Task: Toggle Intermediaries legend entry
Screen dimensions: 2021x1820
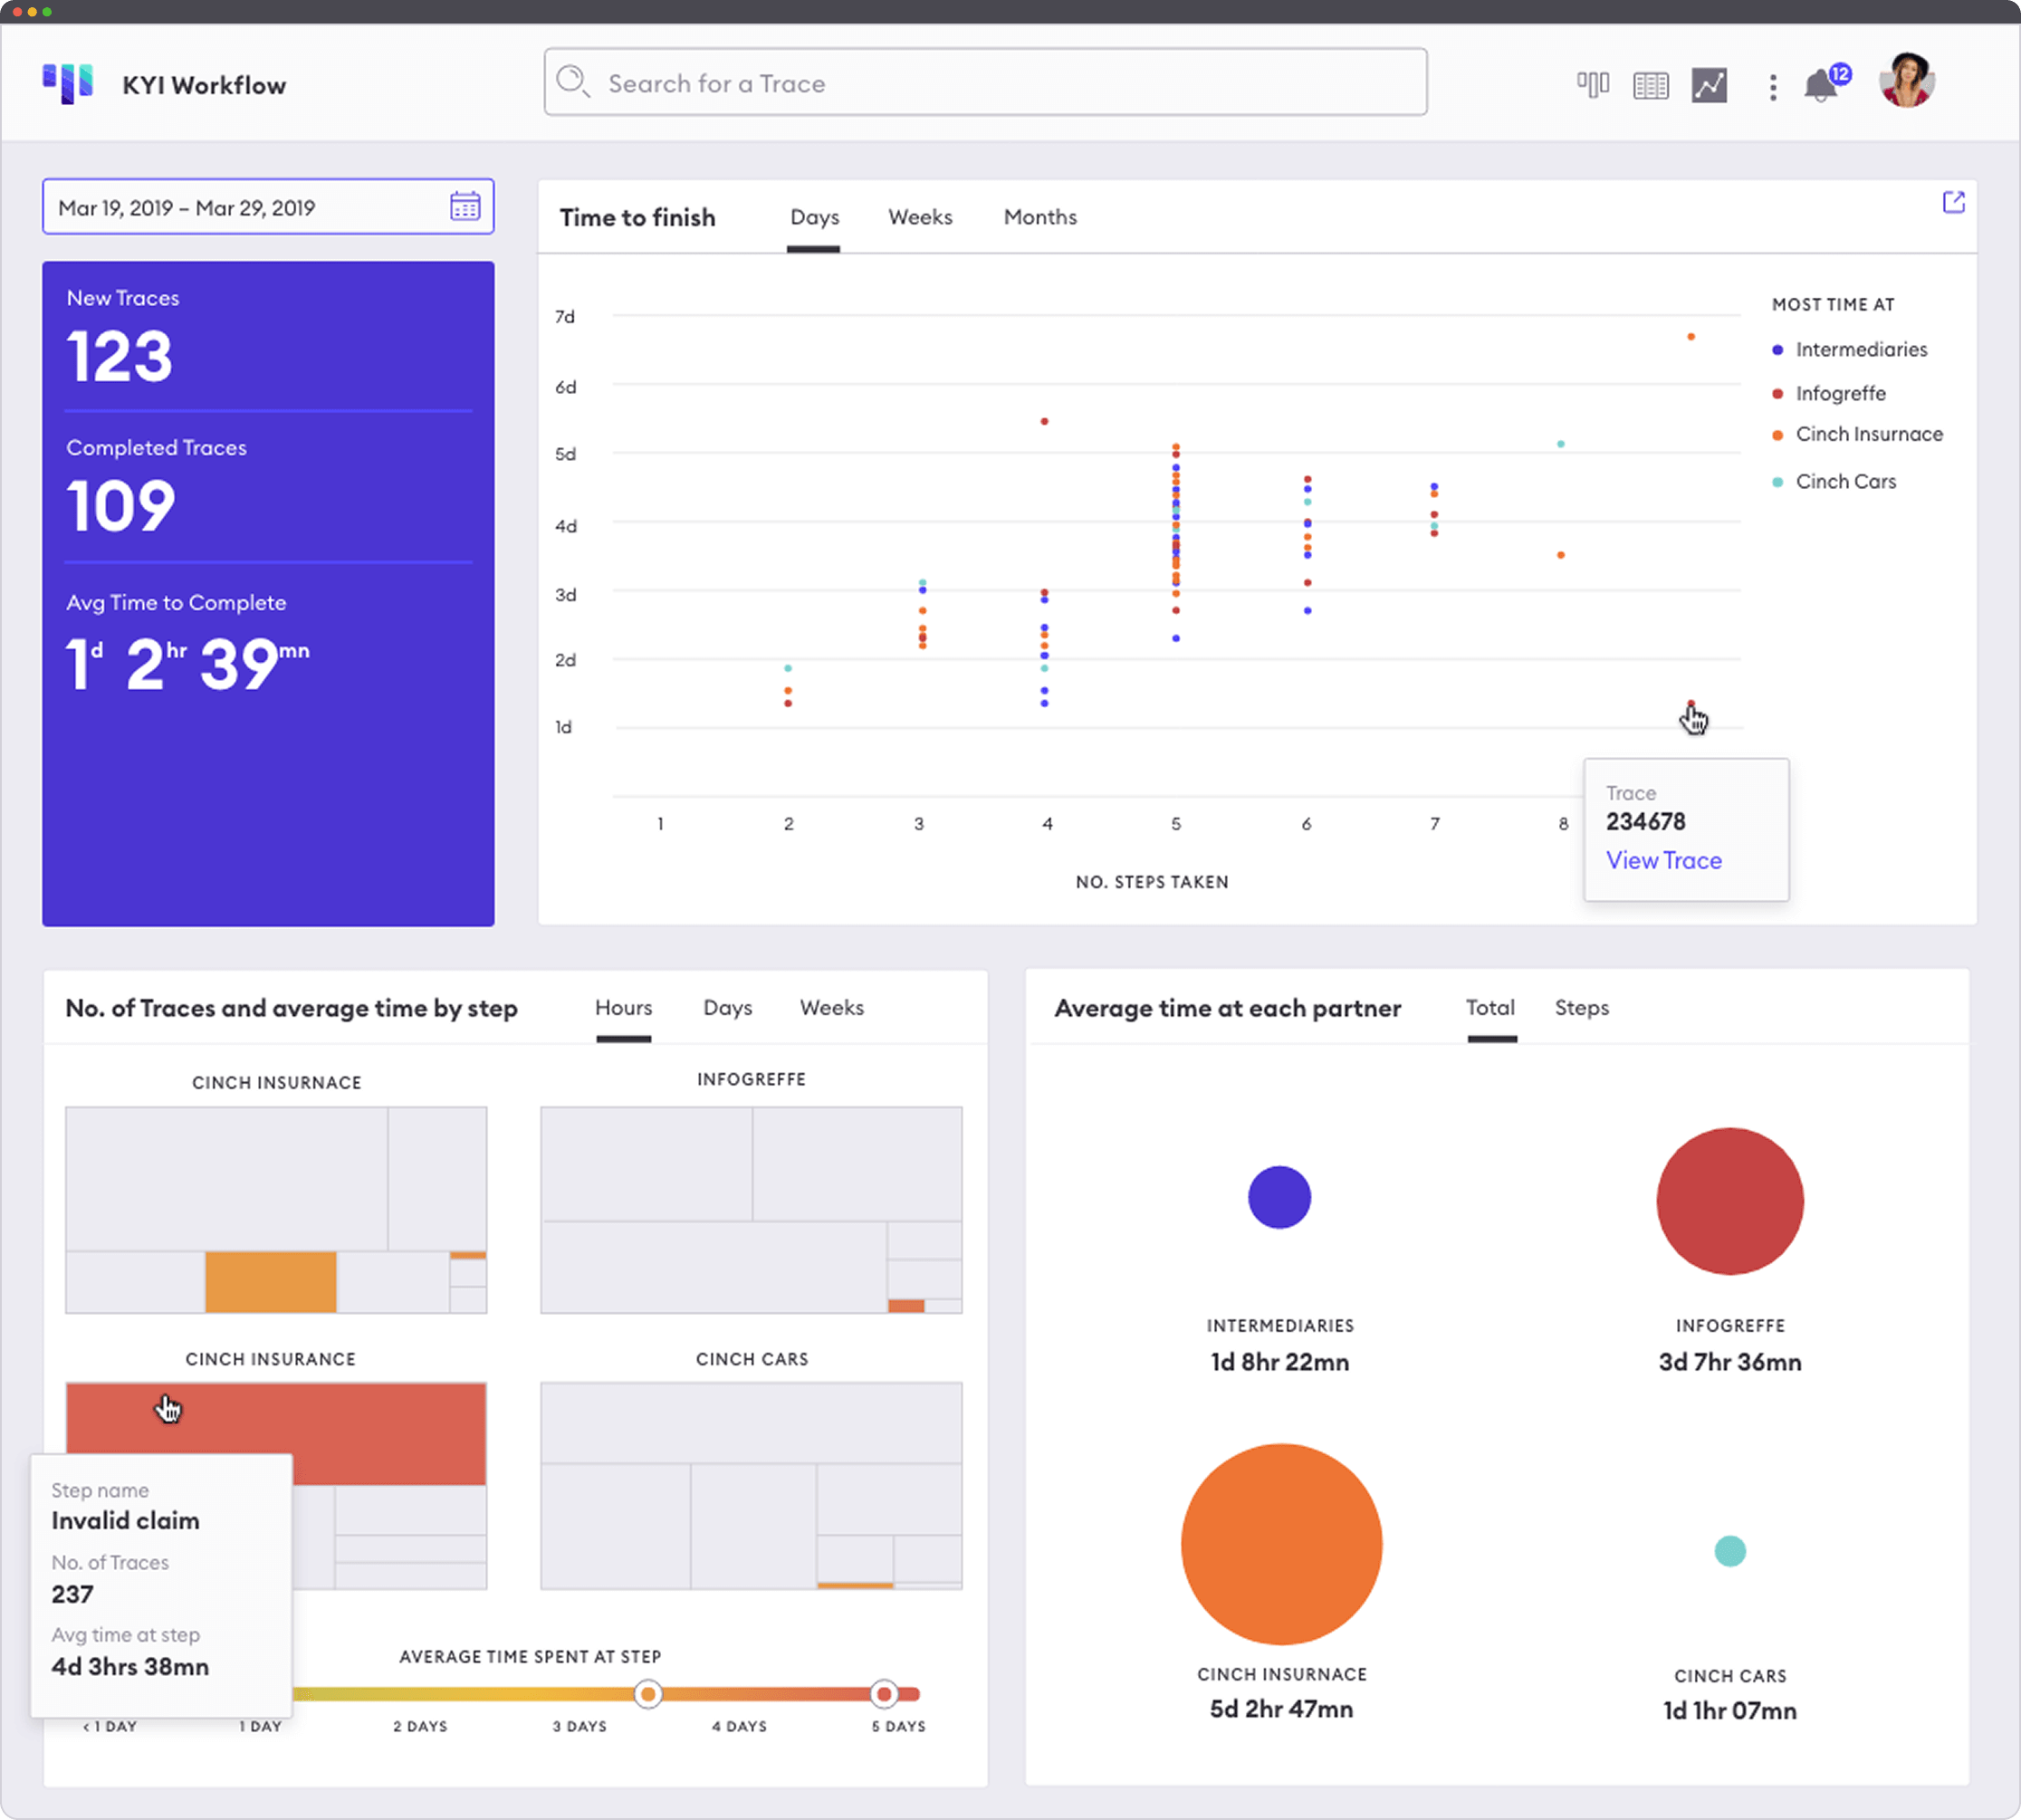Action: [x=1860, y=350]
